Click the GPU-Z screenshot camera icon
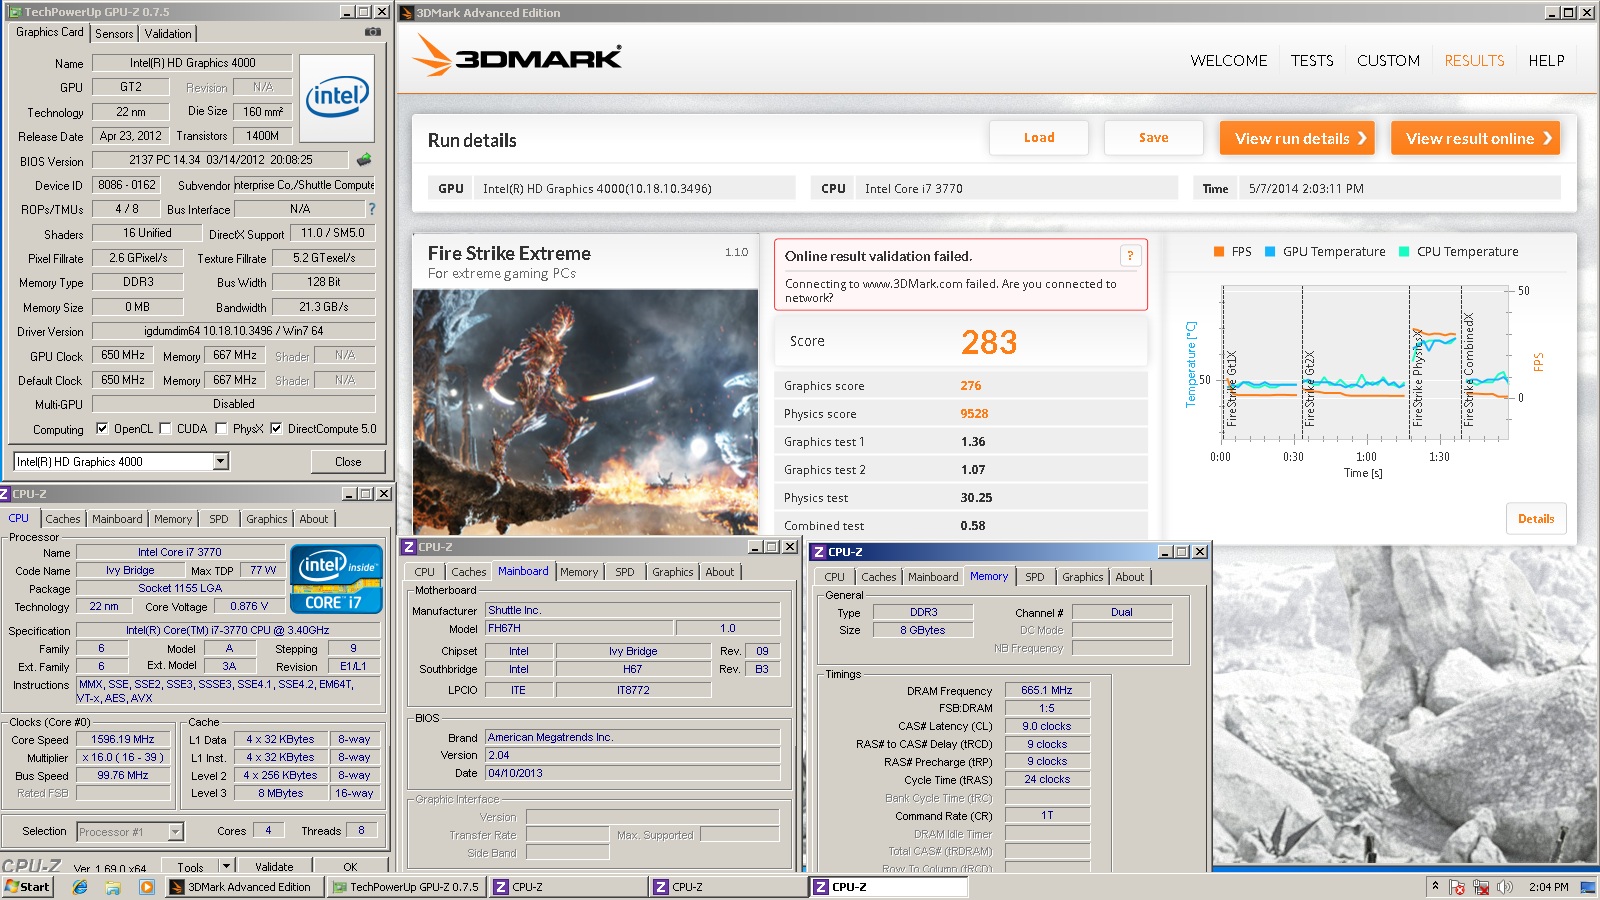Screen dimensions: 1600x900 [x=372, y=32]
